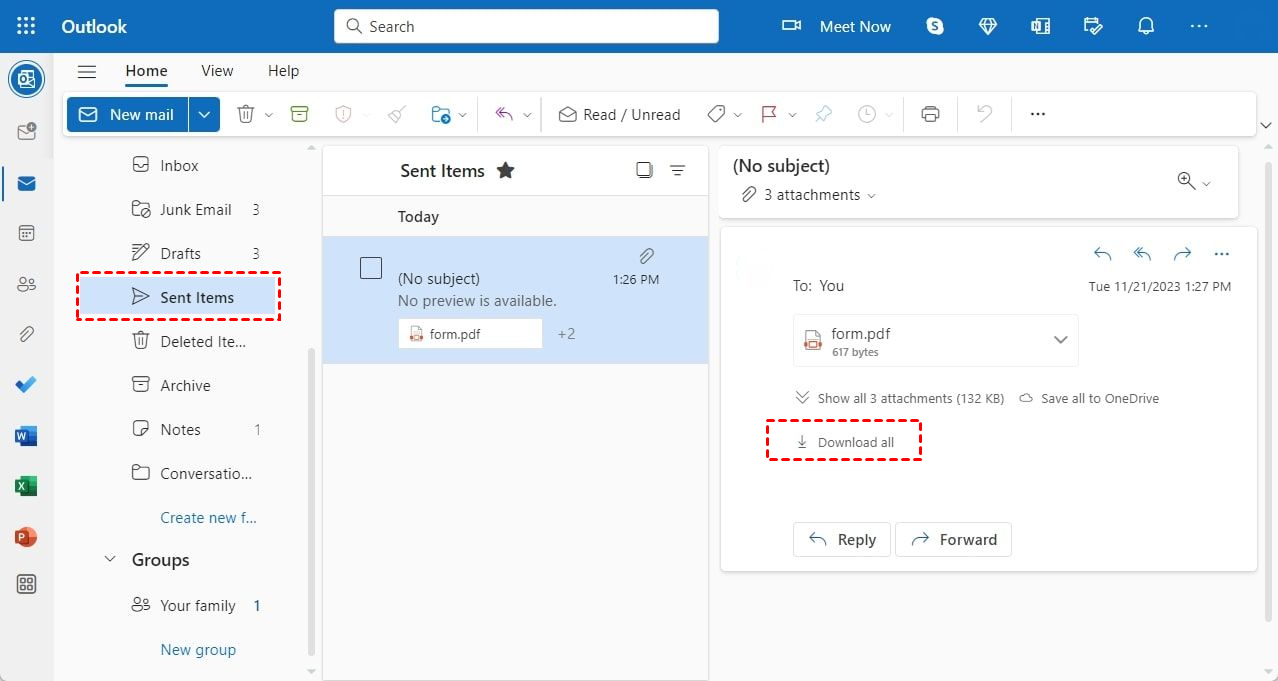Open the app launcher waffle icon
Image resolution: width=1278 pixels, height=681 pixels.
[27, 27]
